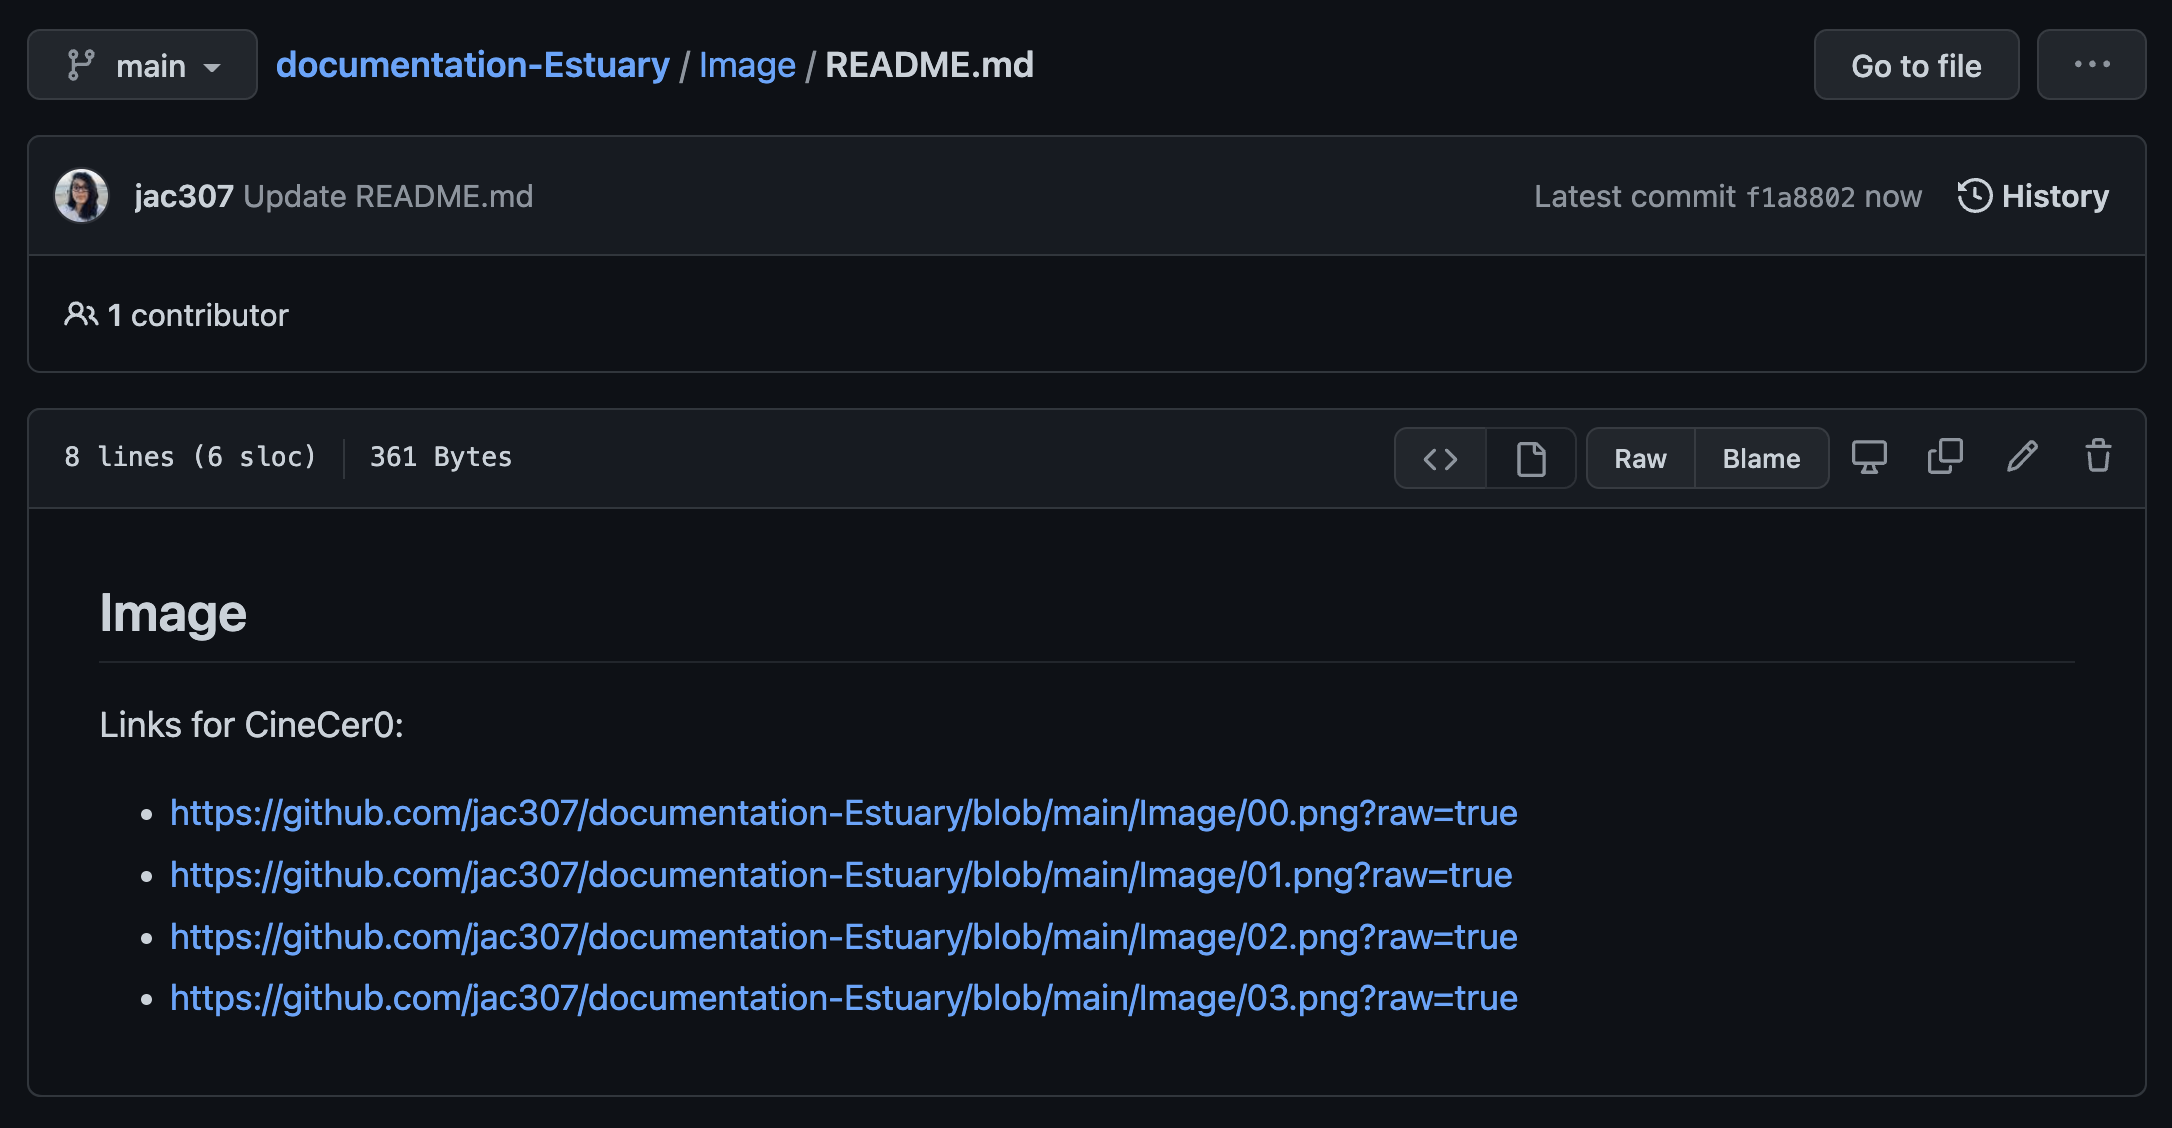Open the 02.png raw image link
This screenshot has height=1128, width=2172.
[x=844, y=937]
